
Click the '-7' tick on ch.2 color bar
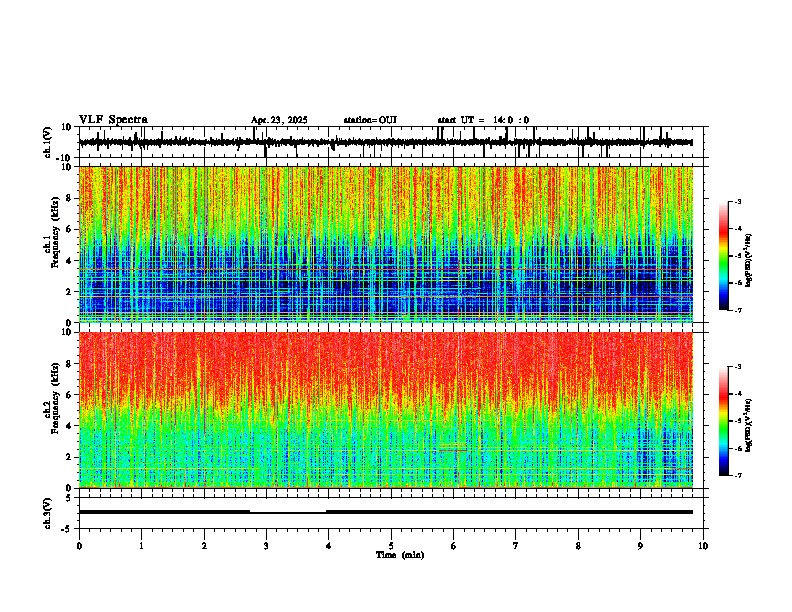pyautogui.click(x=737, y=475)
